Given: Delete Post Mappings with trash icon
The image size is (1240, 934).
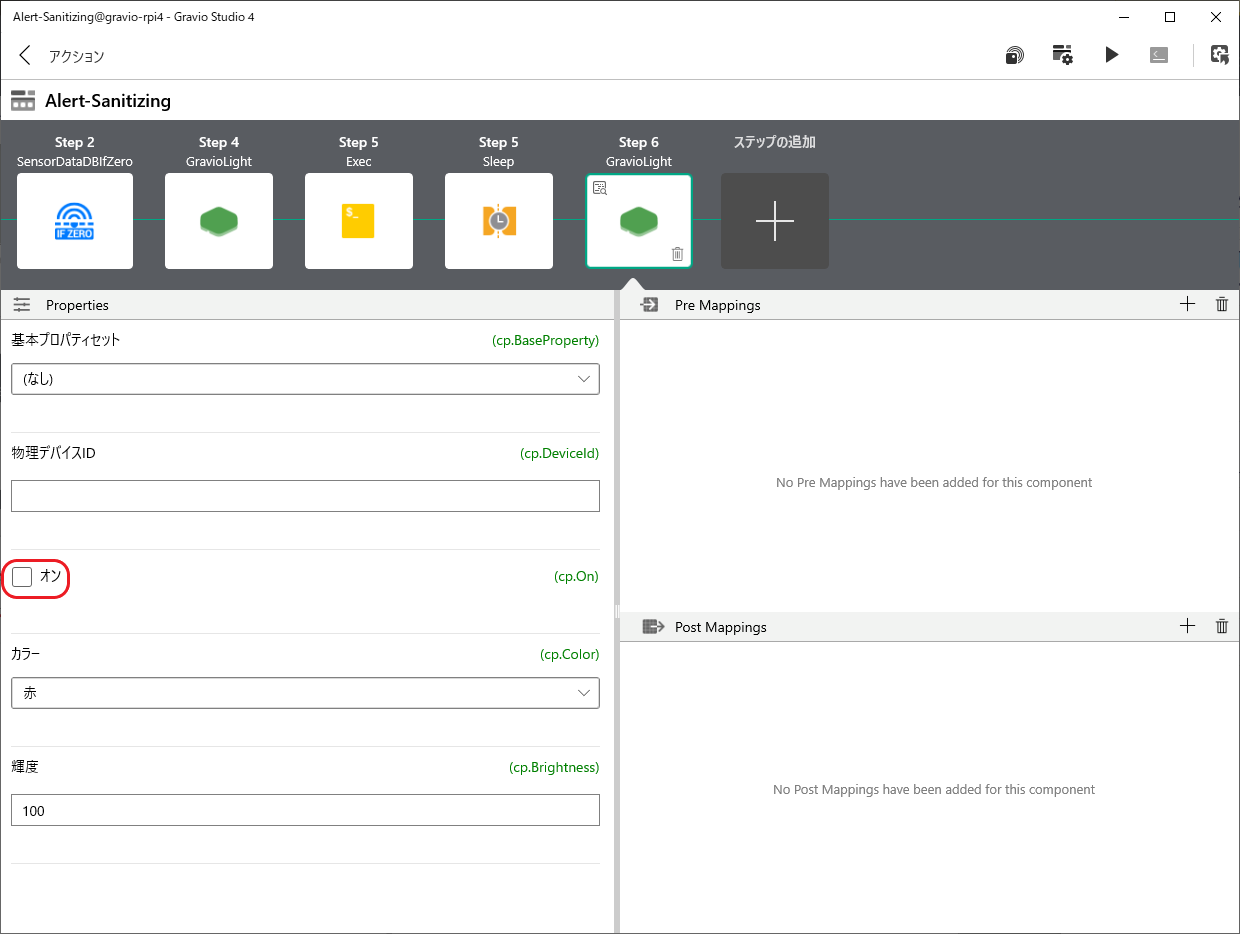Looking at the screenshot, I should pyautogui.click(x=1221, y=626).
